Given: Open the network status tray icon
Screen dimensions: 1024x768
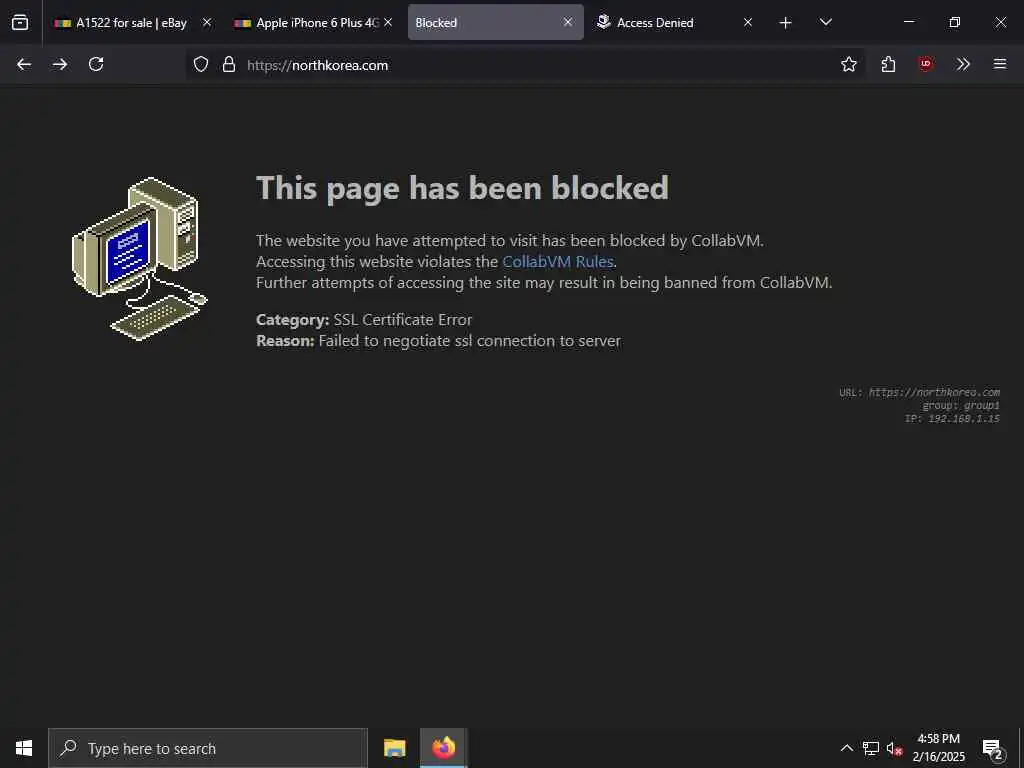Looking at the screenshot, I should pos(871,748).
